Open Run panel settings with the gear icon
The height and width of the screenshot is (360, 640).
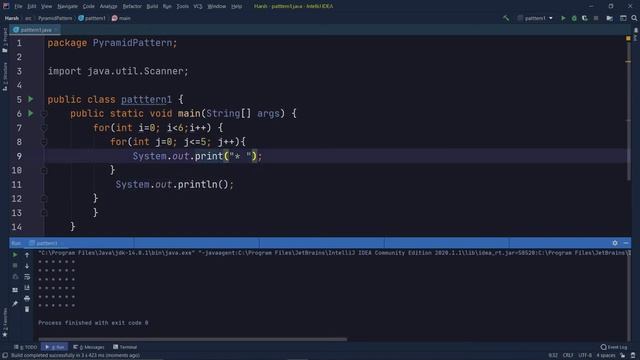[615, 243]
